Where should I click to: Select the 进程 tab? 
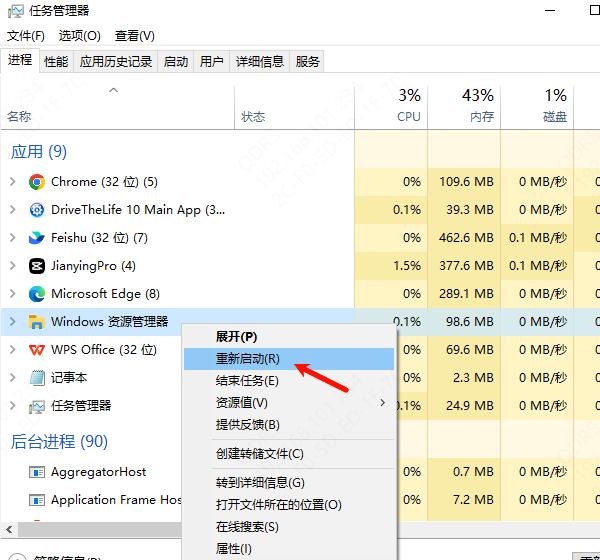(20, 60)
